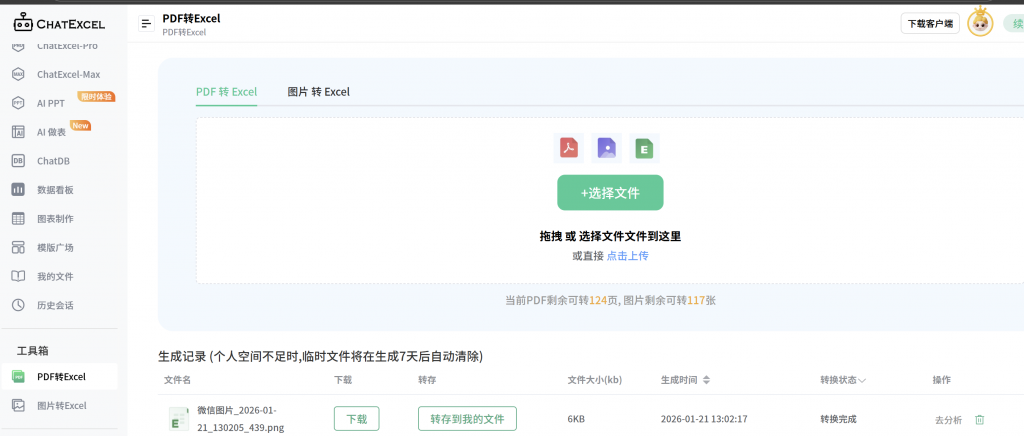1024x436 pixels.
Task: Click the 文件名 column header
Action: coord(177,380)
